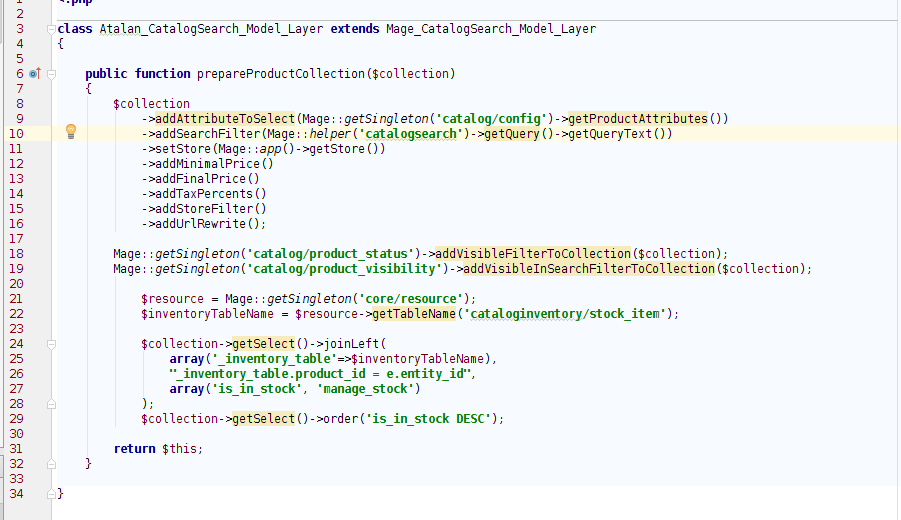The image size is (901, 520).
Task: Click the 'is_in_stock DESC' string
Action: pos(428,418)
